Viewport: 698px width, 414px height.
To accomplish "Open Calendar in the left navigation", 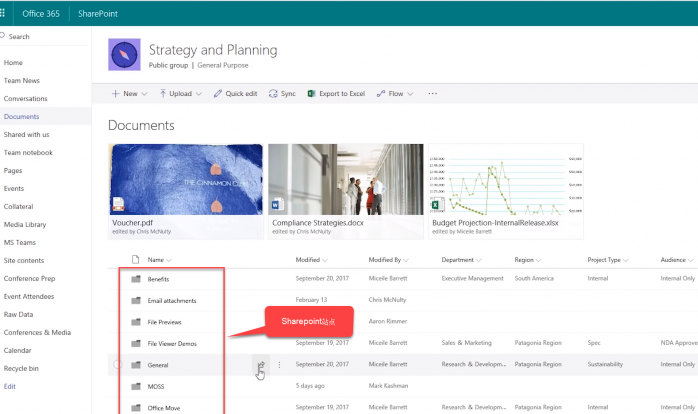I will coord(17,350).
